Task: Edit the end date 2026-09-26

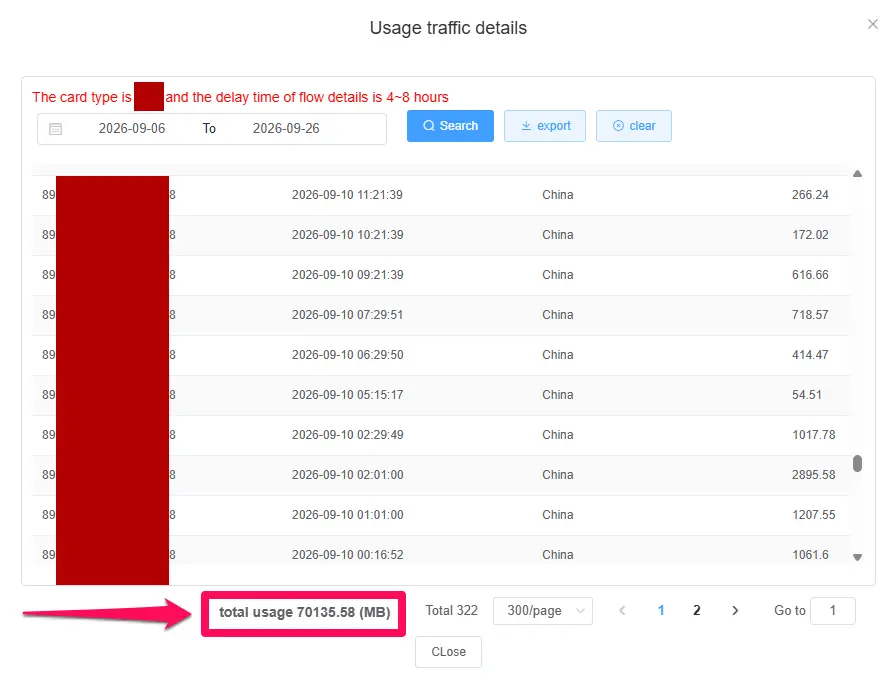Action: pos(286,129)
